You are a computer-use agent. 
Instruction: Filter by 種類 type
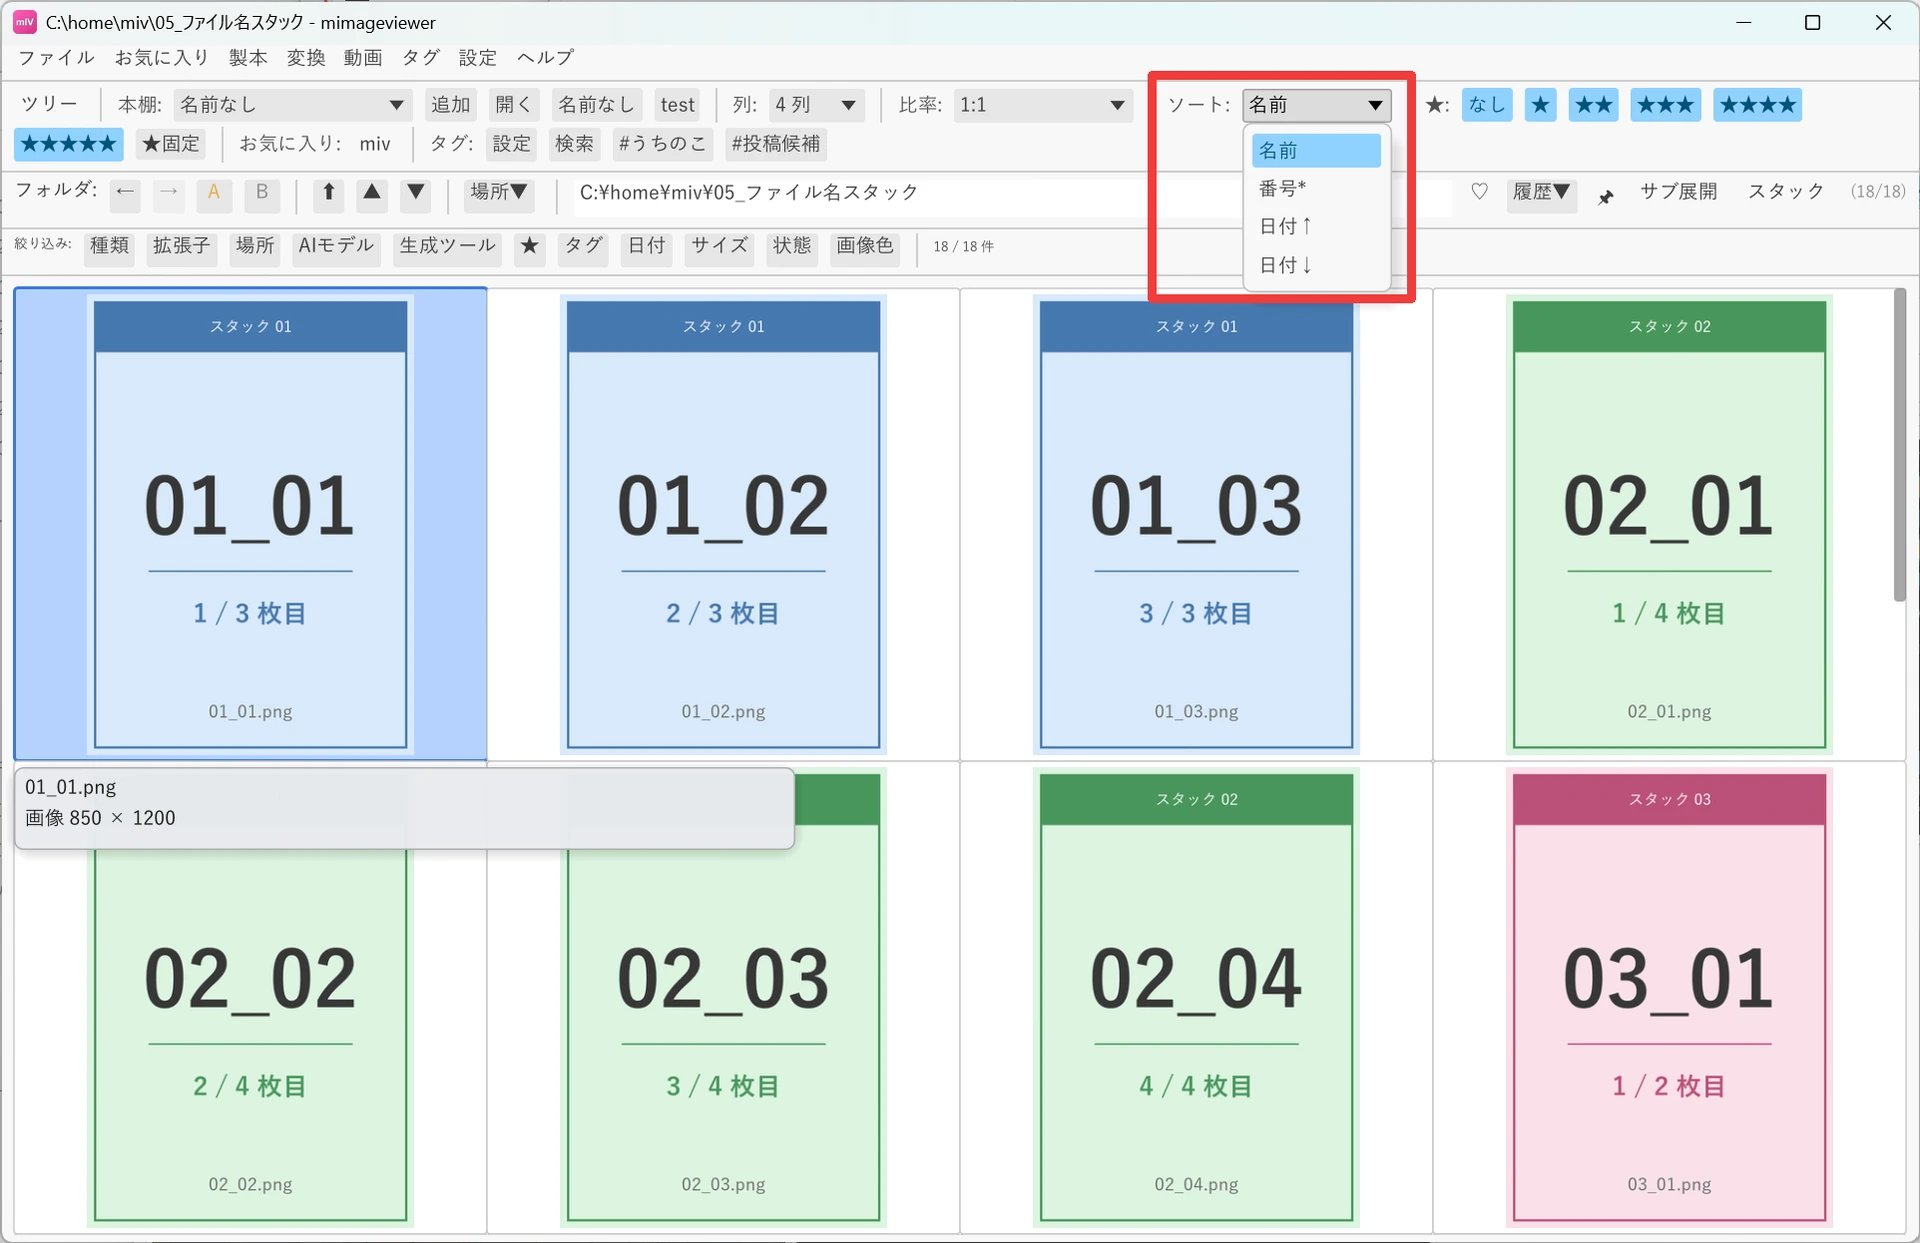[110, 246]
